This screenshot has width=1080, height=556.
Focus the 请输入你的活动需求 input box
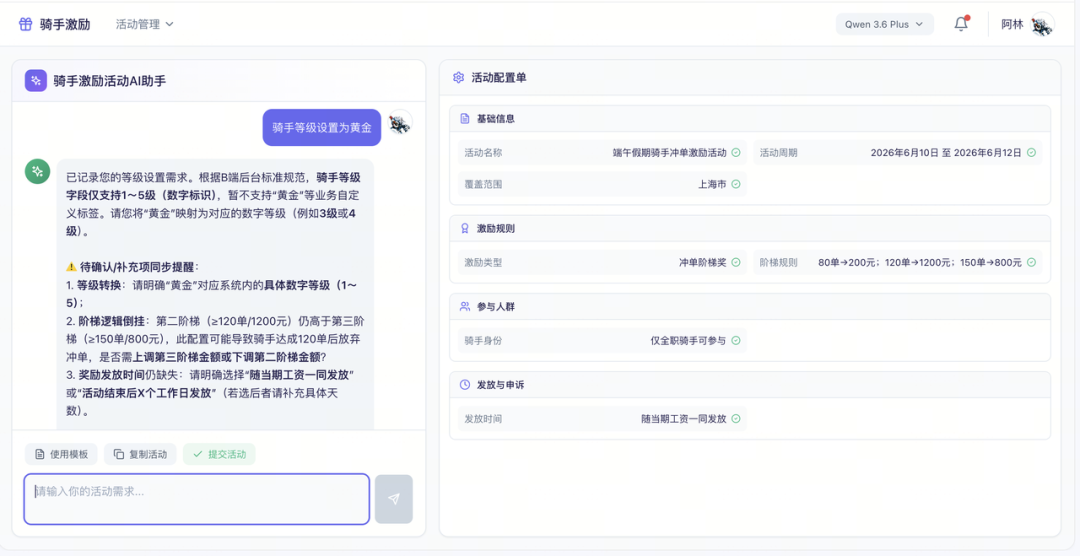pos(197,499)
